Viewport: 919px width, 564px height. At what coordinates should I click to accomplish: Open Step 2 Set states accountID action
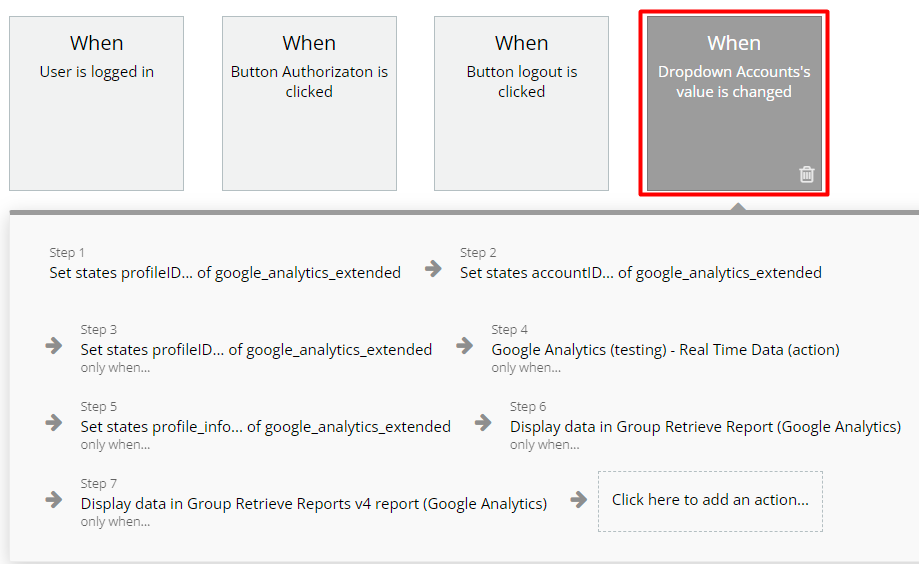tap(641, 273)
